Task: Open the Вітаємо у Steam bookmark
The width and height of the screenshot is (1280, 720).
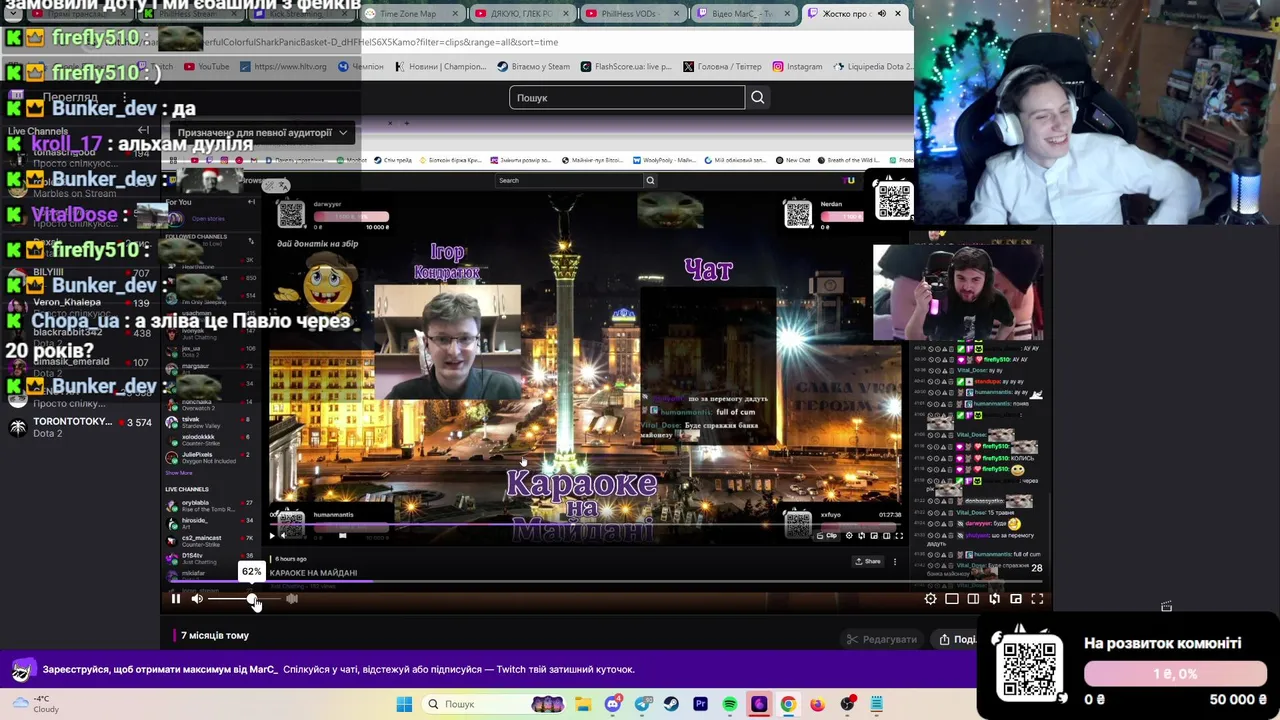Action: coord(533,66)
